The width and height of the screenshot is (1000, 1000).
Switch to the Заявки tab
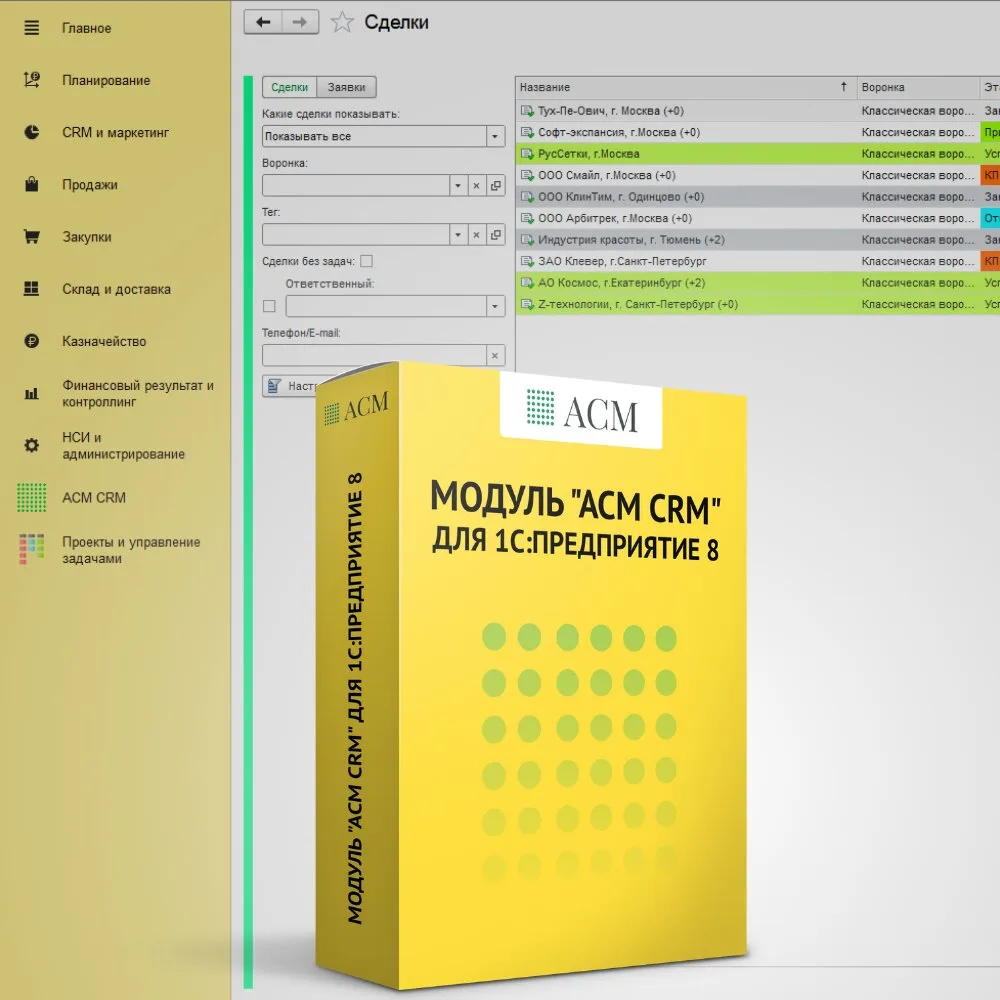[x=346, y=87]
